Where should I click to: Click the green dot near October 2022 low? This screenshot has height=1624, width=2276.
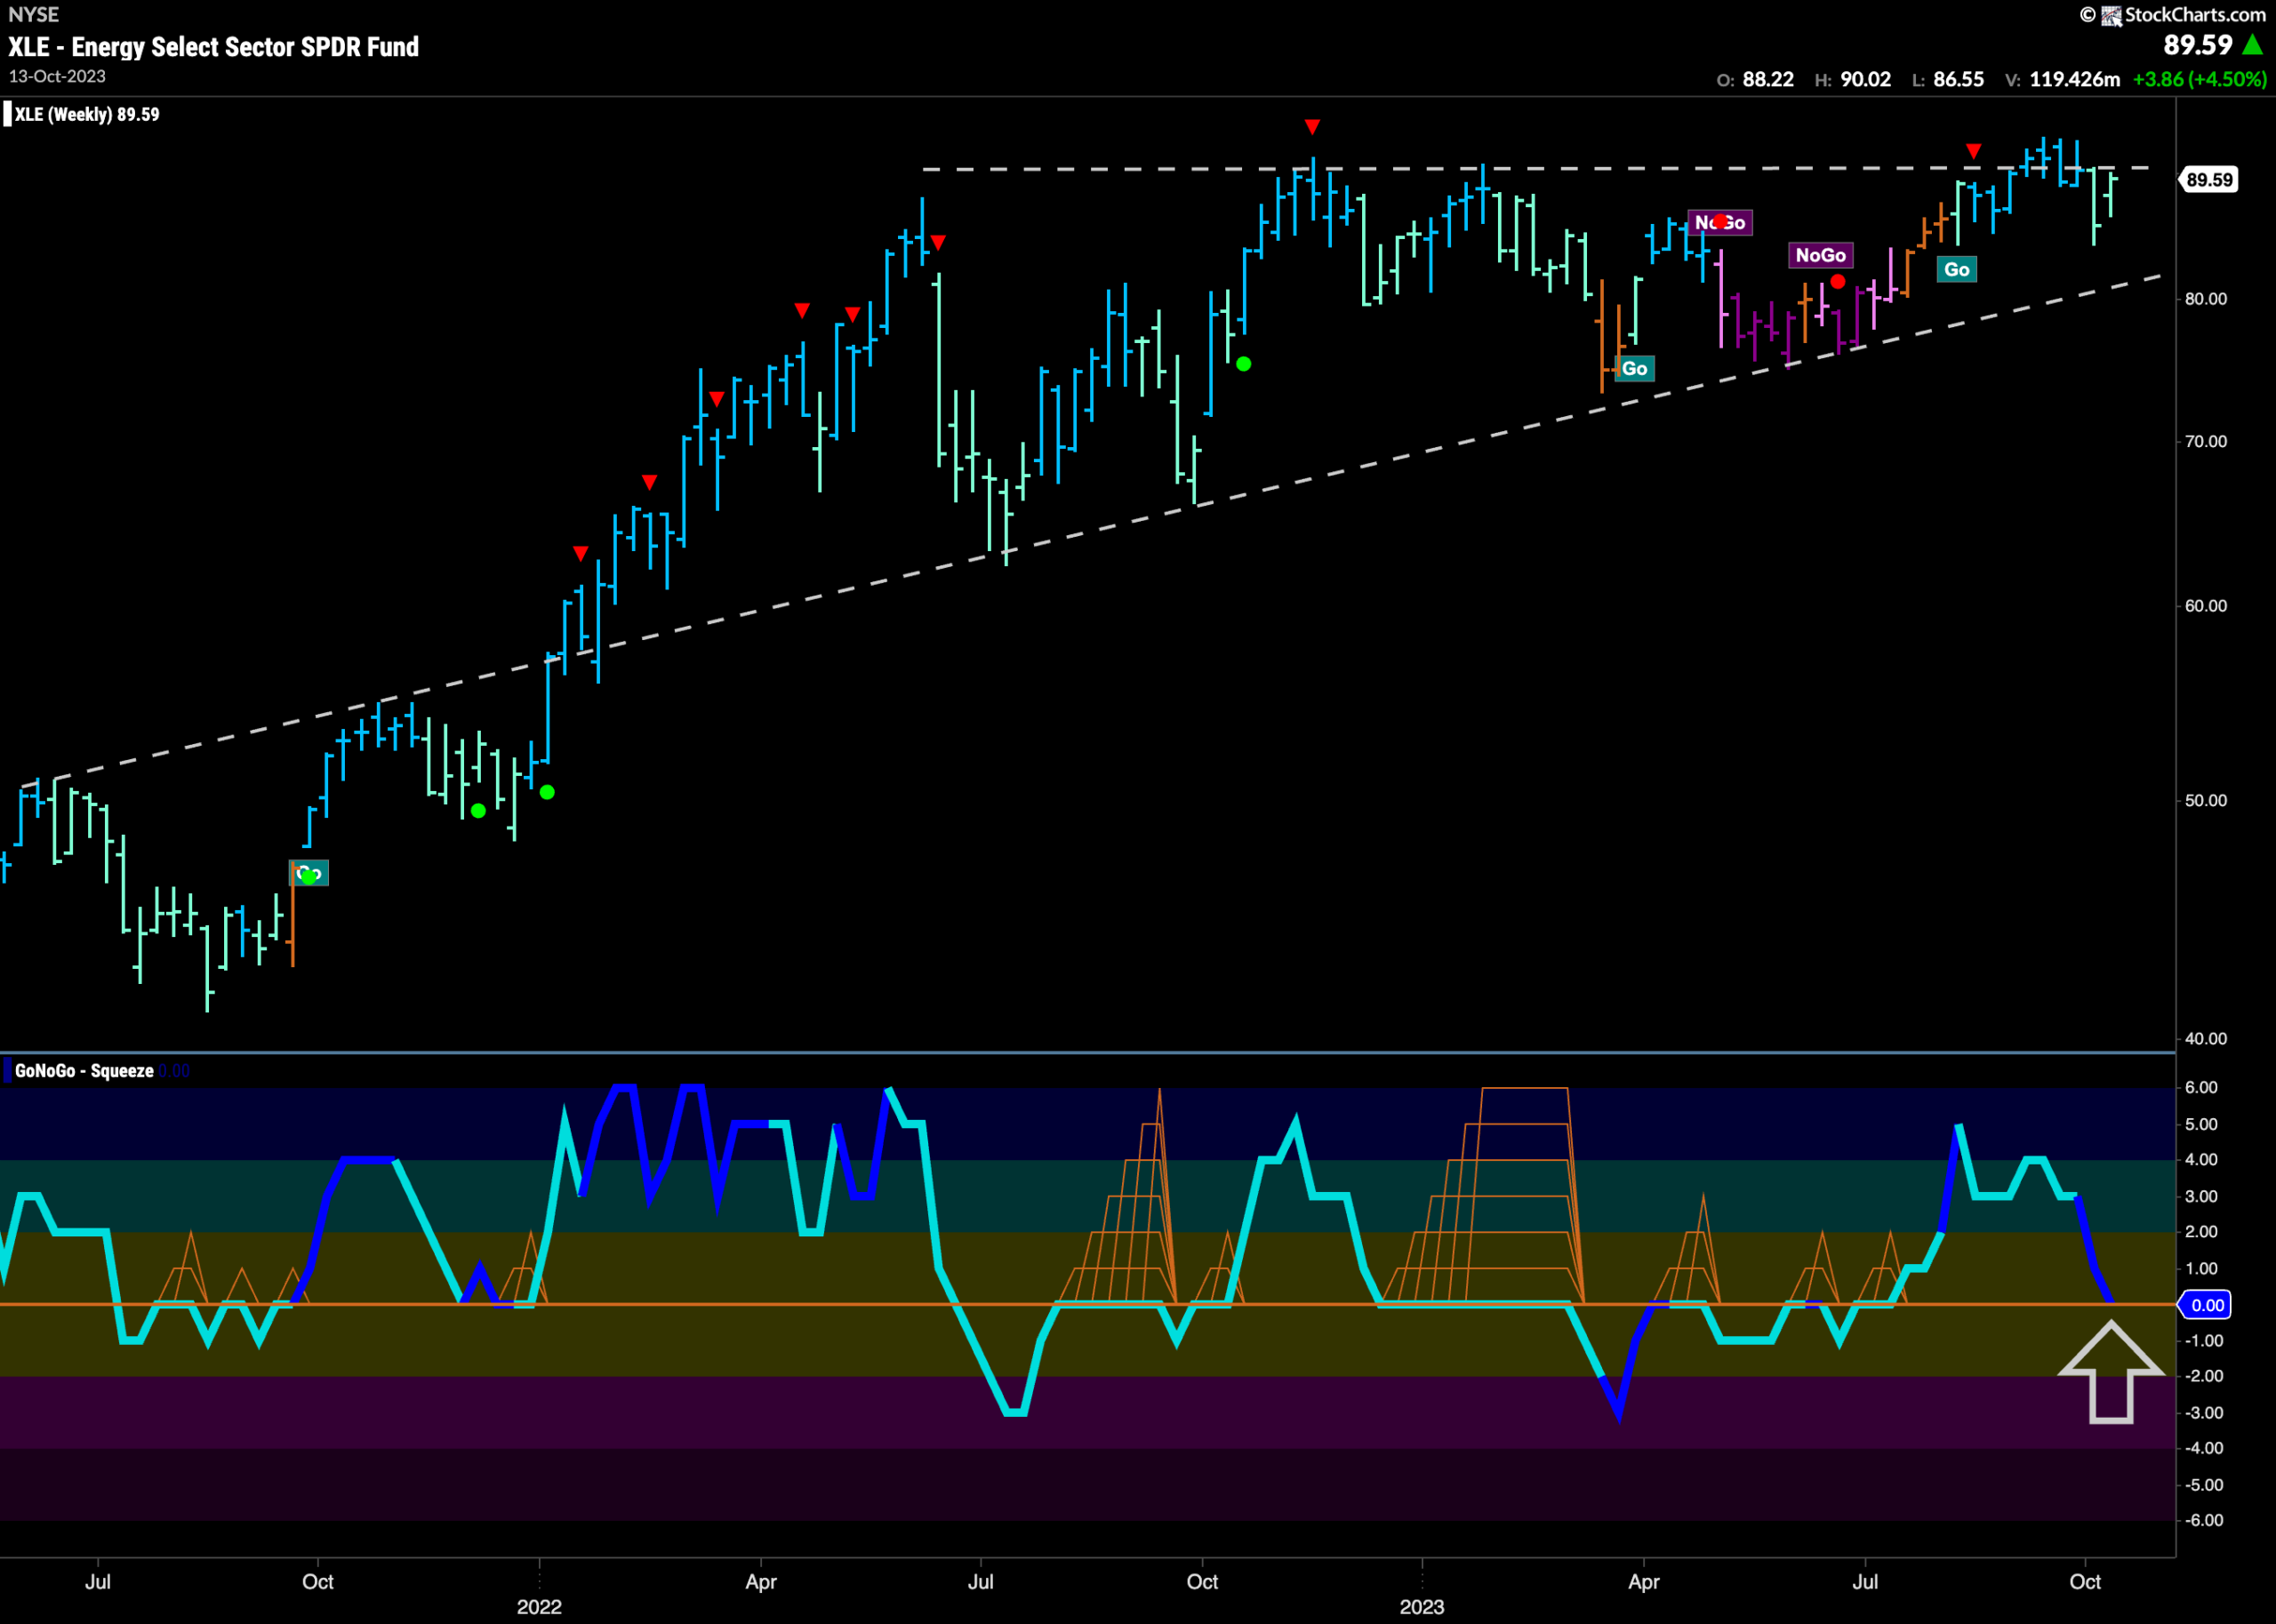click(1243, 364)
